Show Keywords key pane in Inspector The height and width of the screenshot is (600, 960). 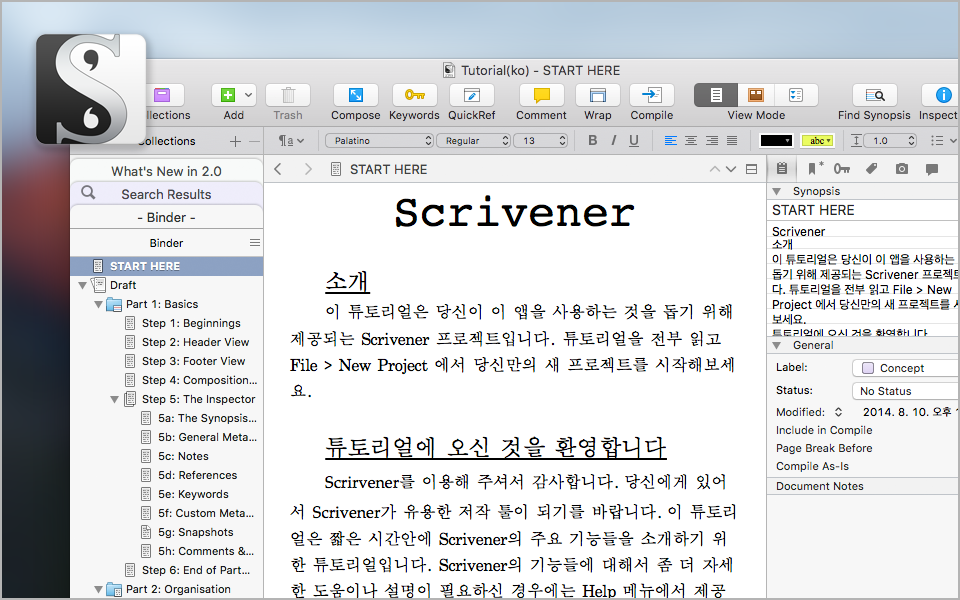[x=842, y=168]
